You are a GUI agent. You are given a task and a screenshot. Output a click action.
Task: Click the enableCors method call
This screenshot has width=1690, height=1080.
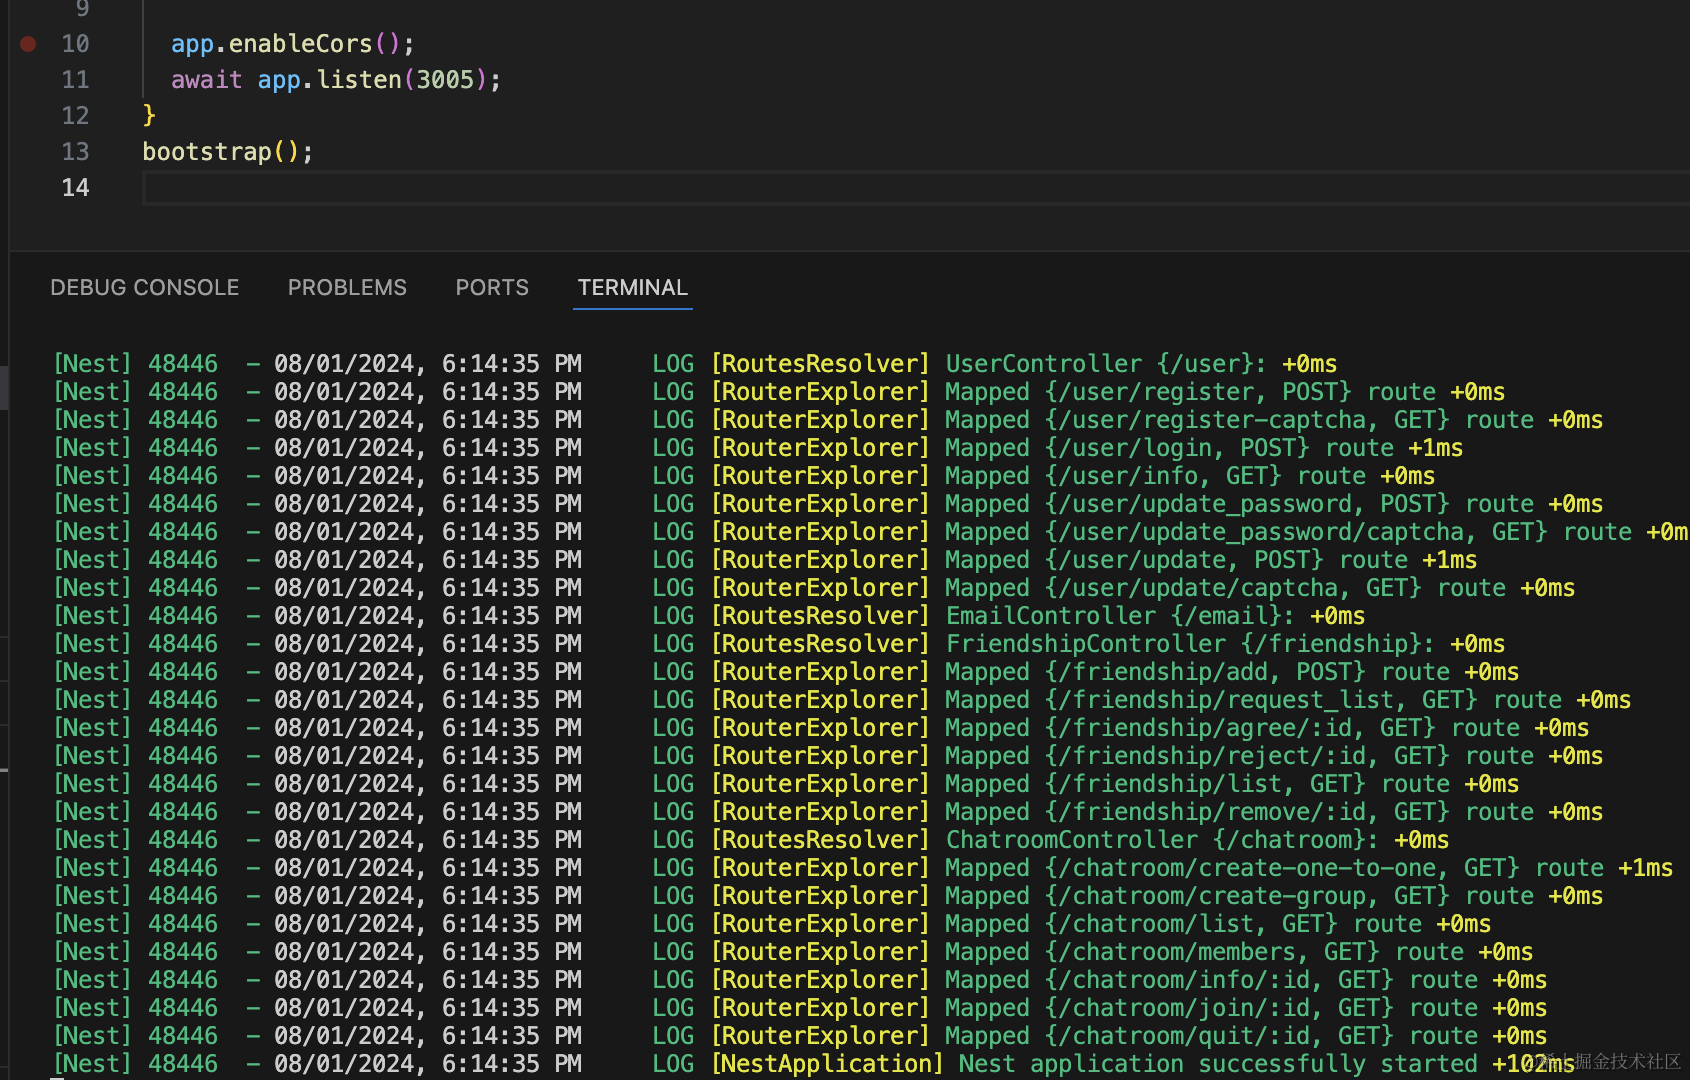[x=300, y=44]
